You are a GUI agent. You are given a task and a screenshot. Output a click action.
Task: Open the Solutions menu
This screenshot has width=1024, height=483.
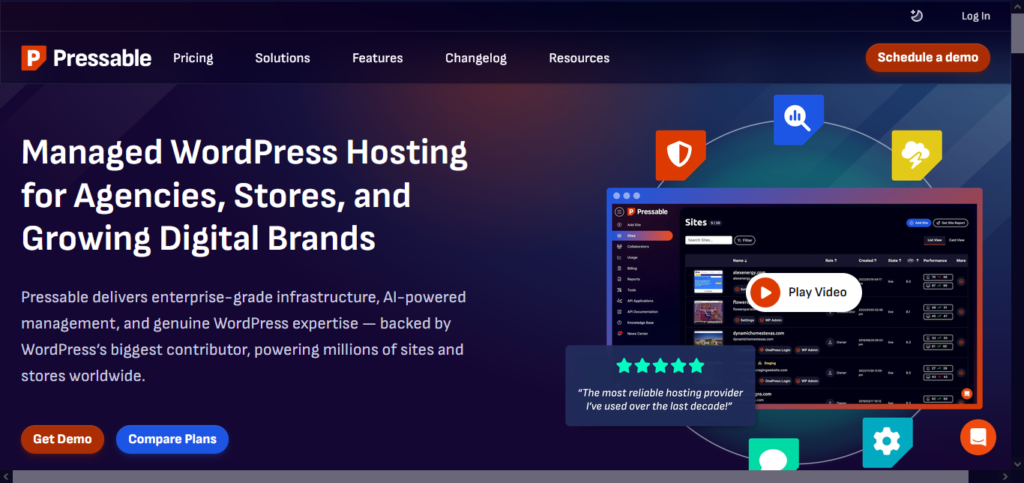pyautogui.click(x=283, y=58)
